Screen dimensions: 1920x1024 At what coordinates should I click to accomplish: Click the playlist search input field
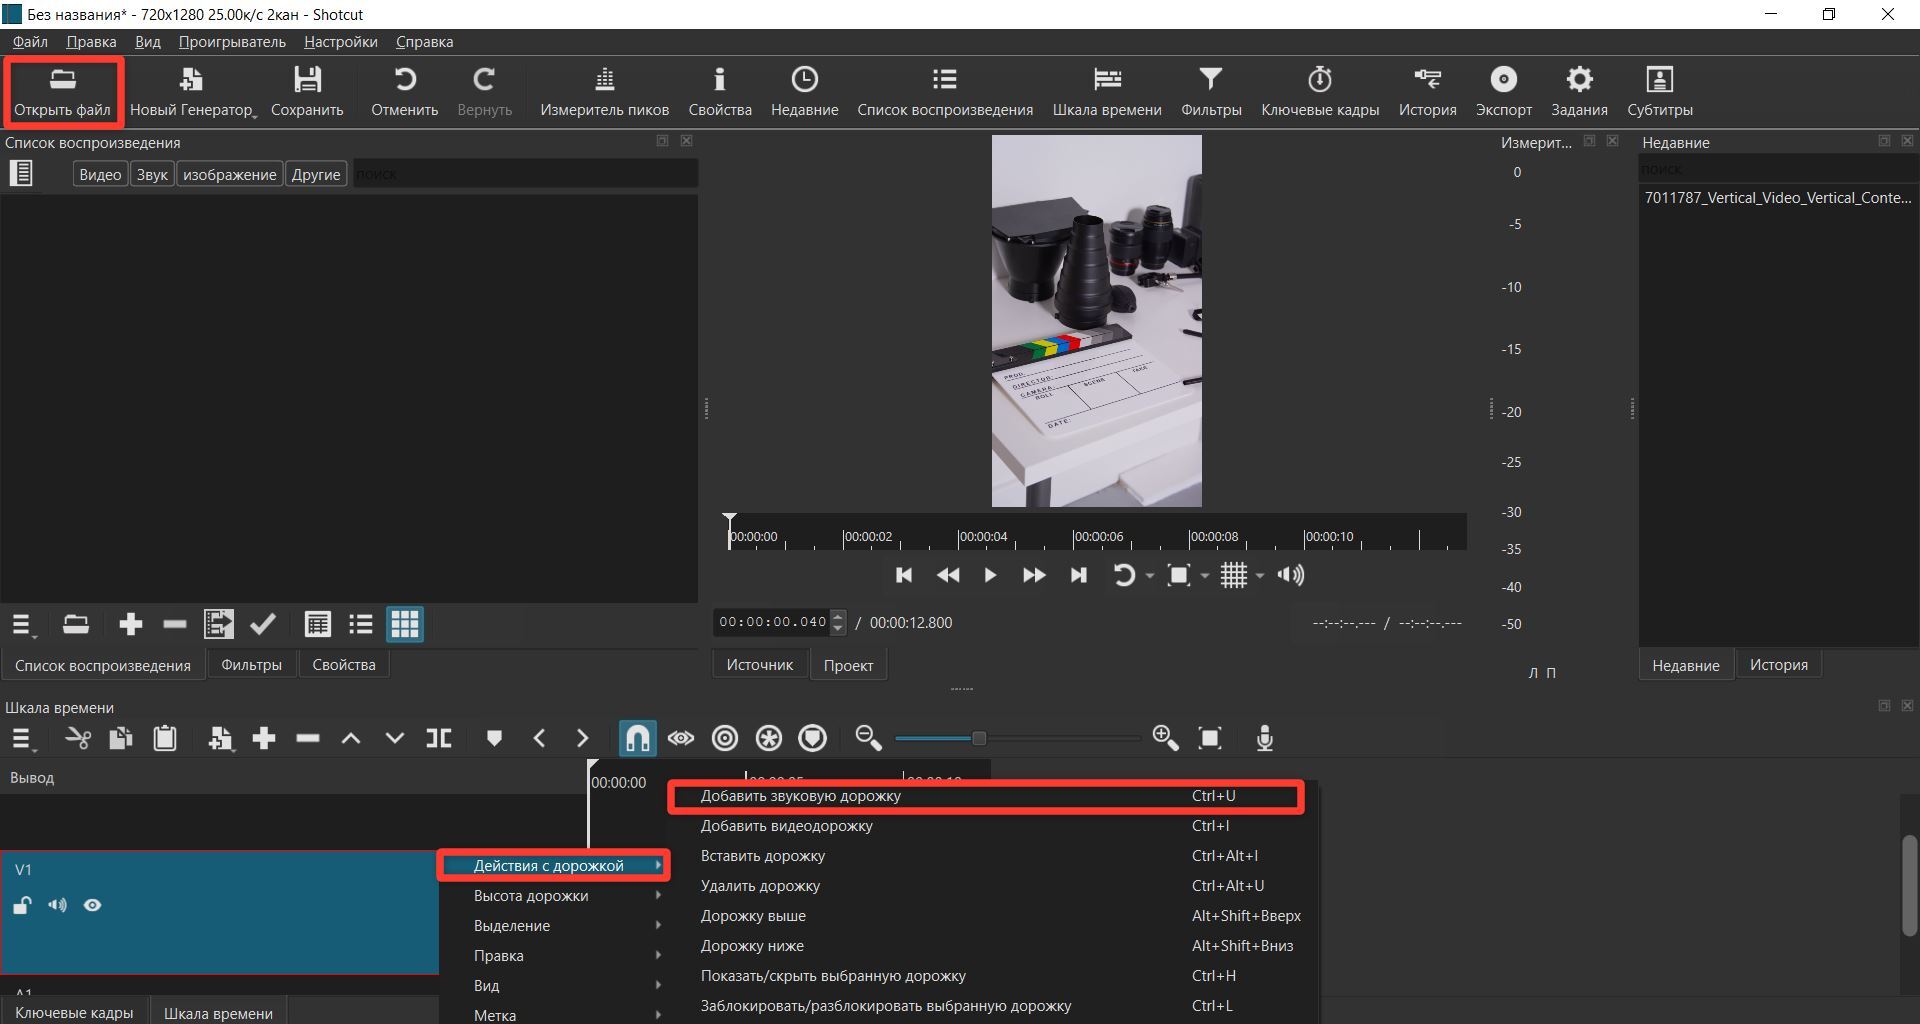[x=525, y=174]
